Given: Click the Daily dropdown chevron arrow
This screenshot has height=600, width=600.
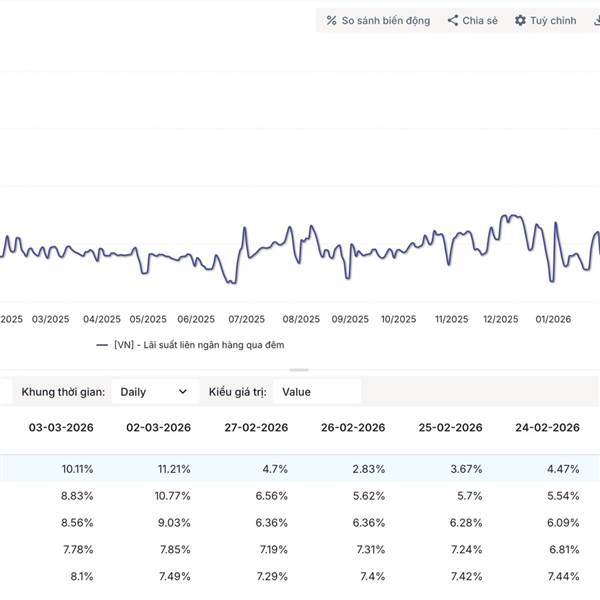Looking at the screenshot, I should [182, 392].
